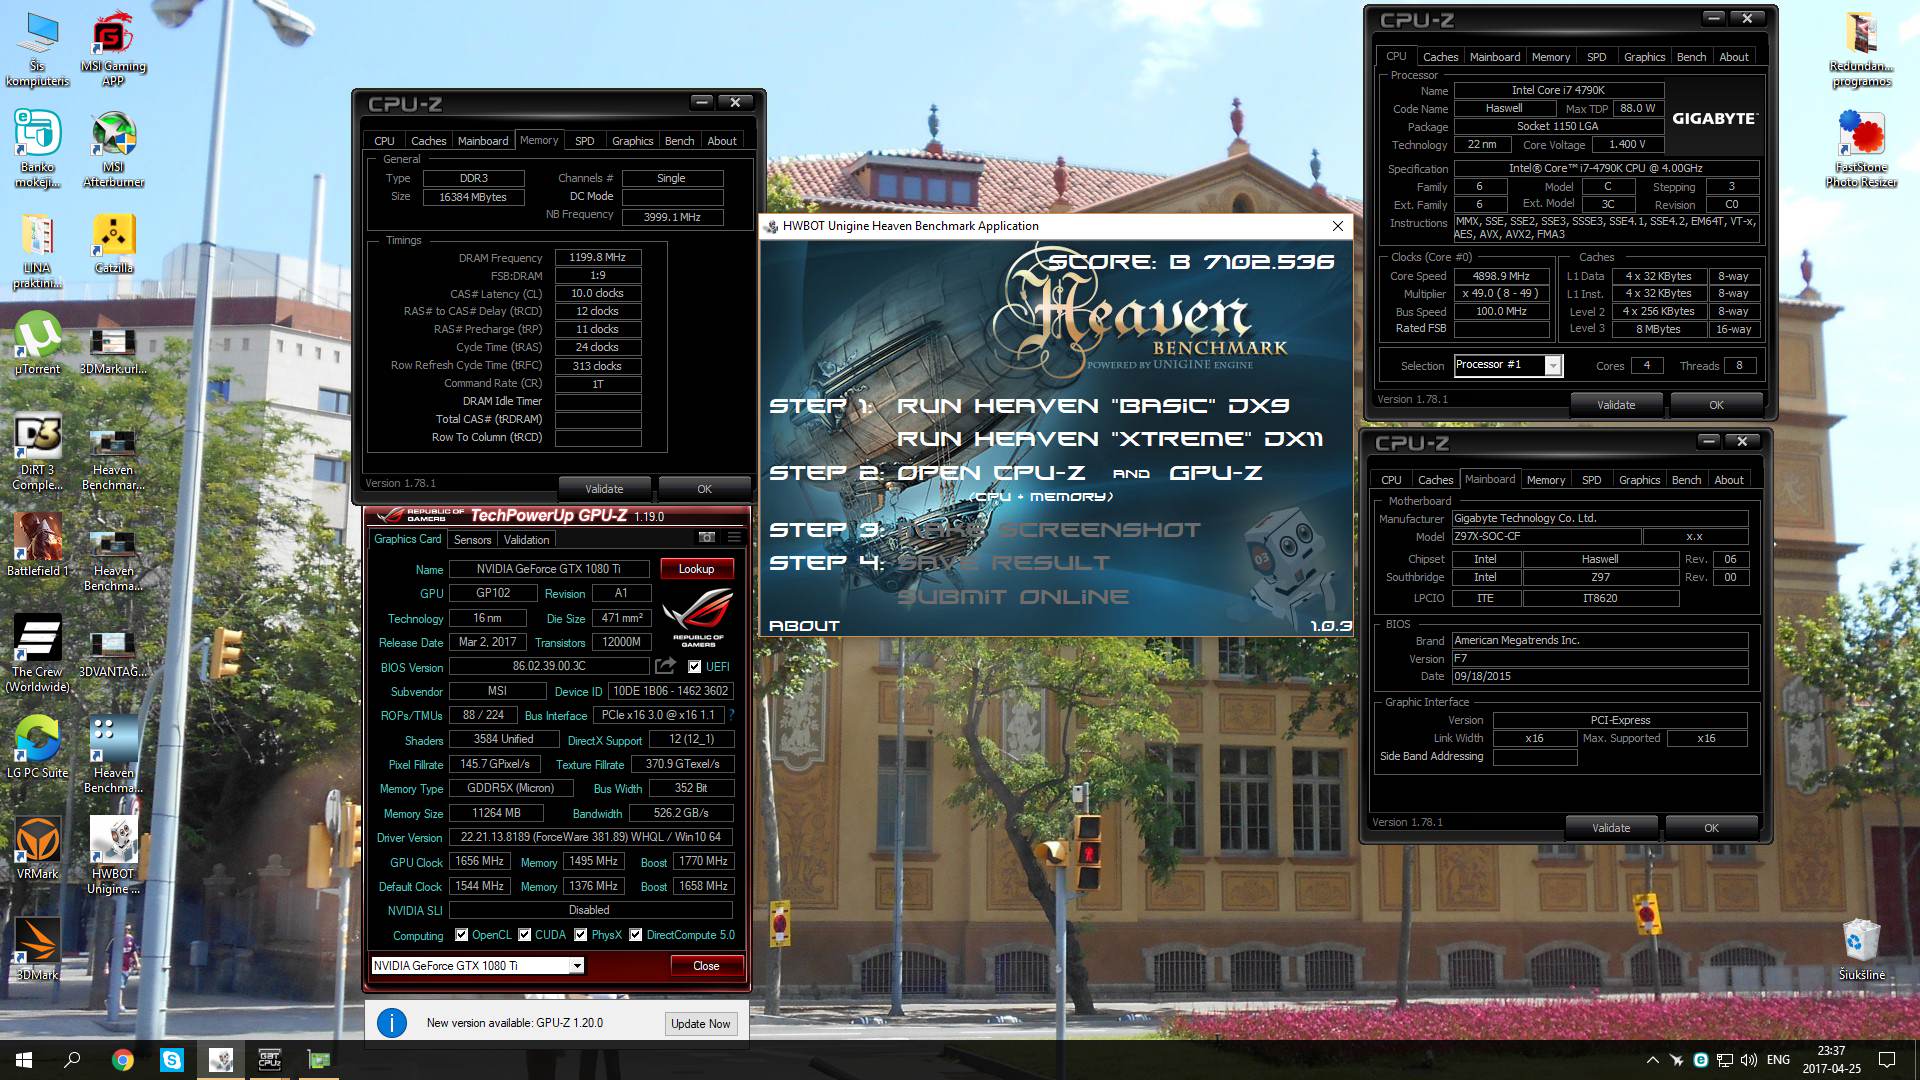Viewport: 1920px width, 1080px height.
Task: Click ABOUT in Heaven benchmark window
Action: (804, 626)
